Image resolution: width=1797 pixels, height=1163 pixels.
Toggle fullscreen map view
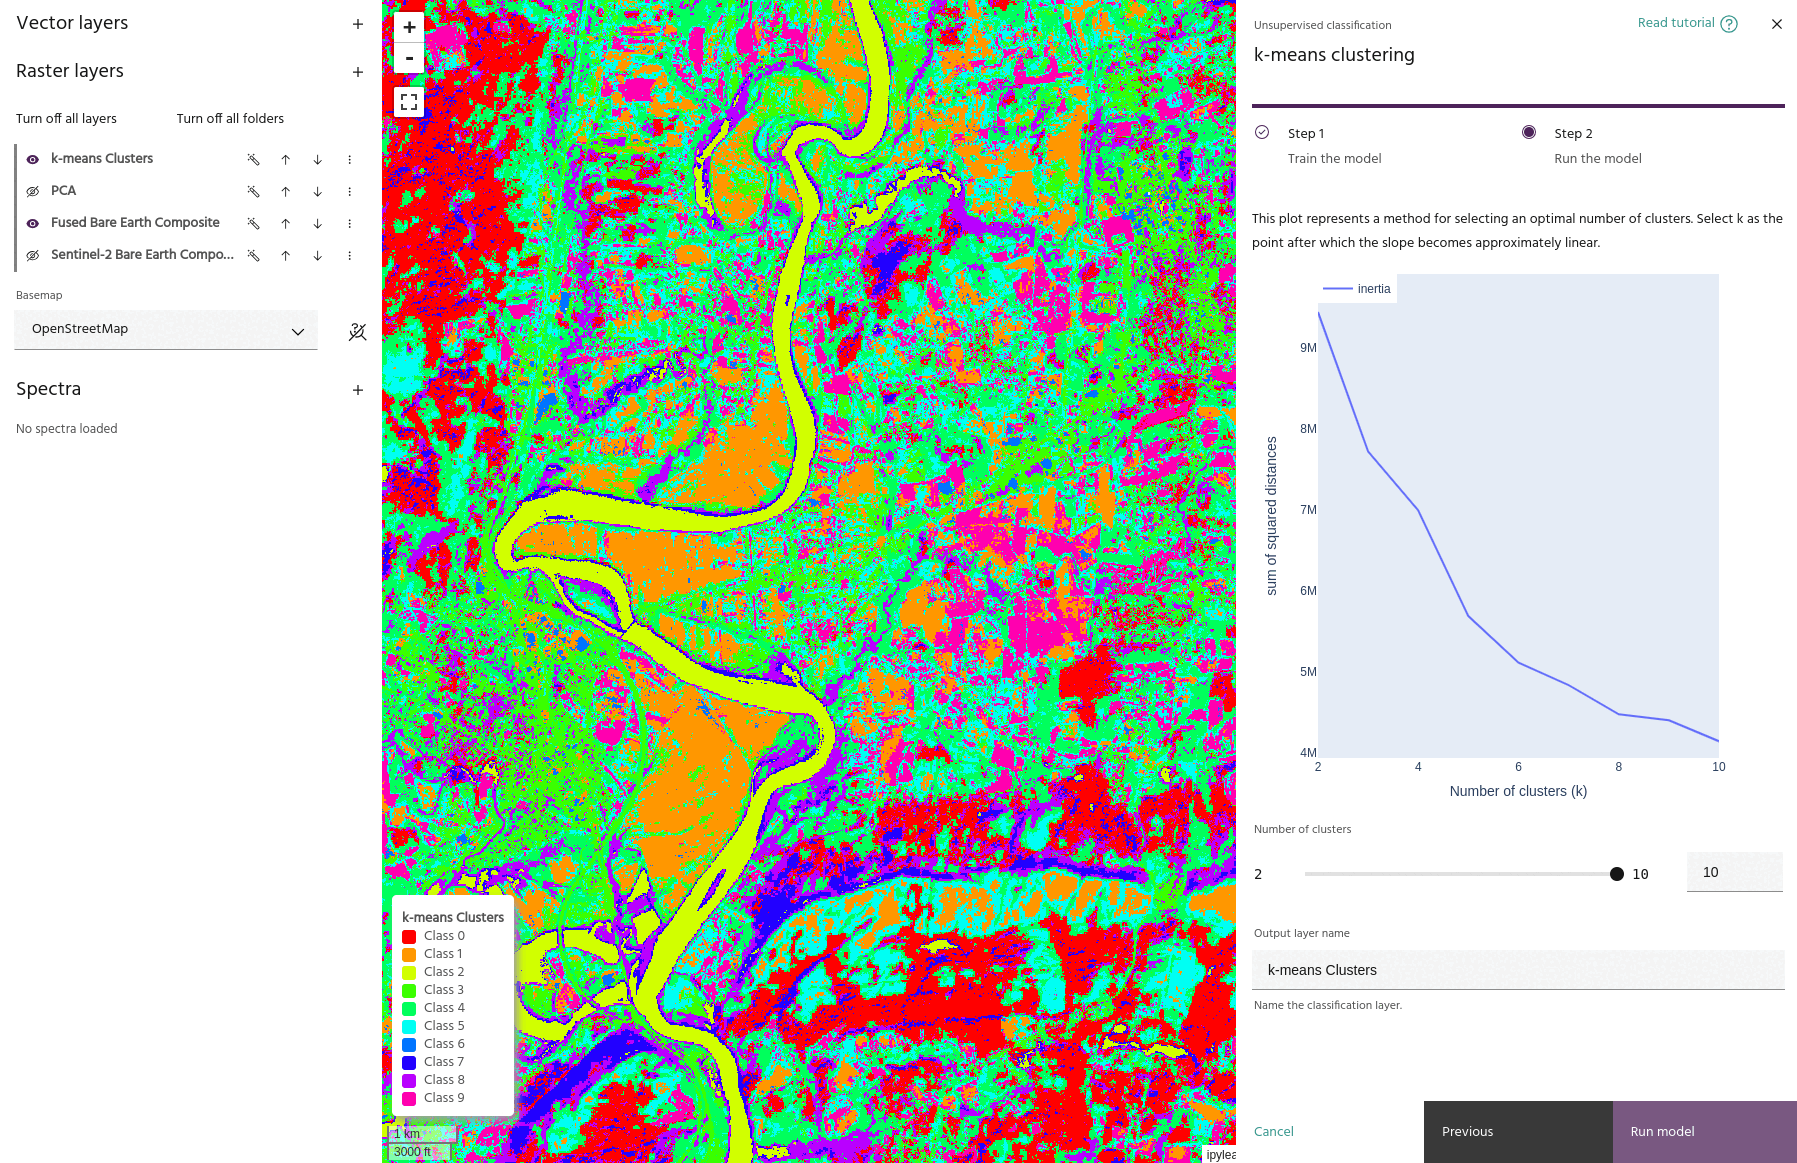click(409, 102)
